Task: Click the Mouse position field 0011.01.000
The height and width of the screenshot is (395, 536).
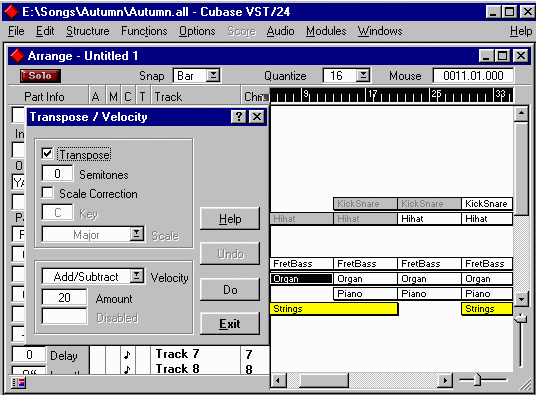Action: 473,76
